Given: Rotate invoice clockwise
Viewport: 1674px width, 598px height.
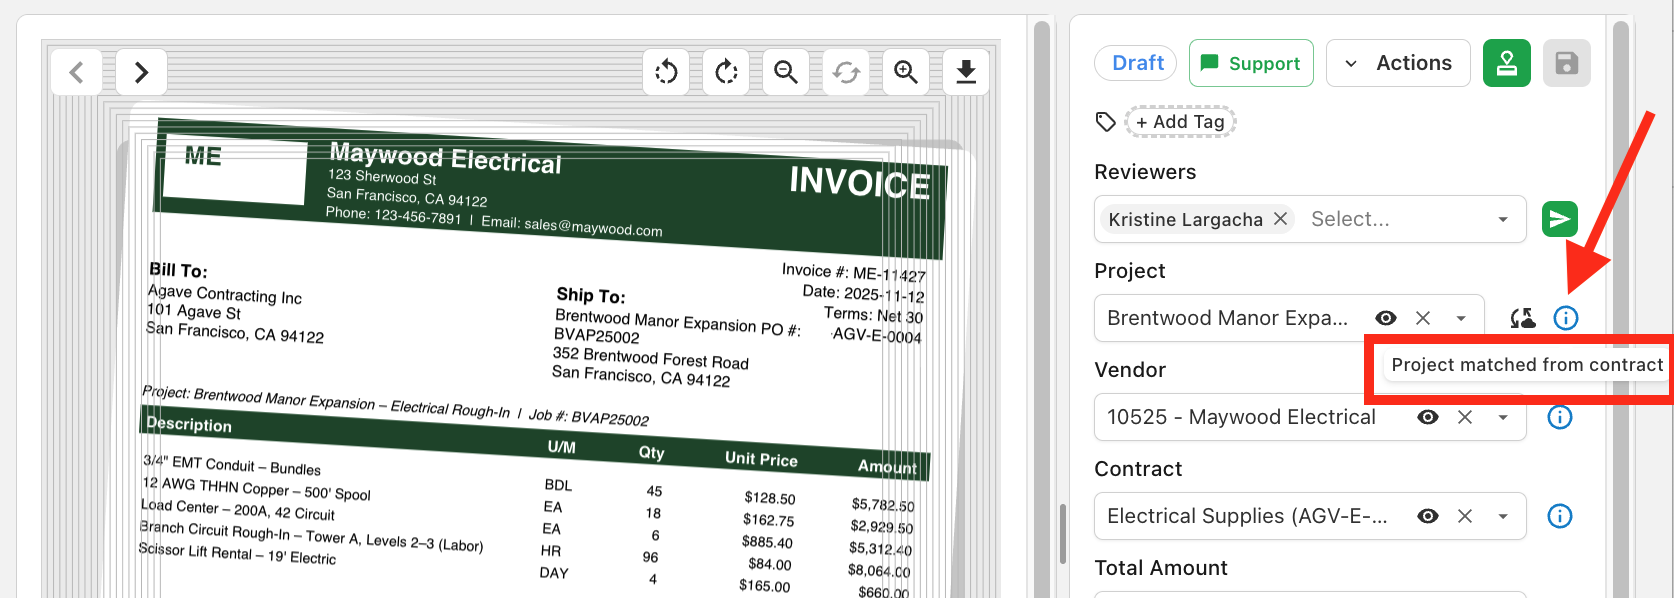Looking at the screenshot, I should [726, 72].
